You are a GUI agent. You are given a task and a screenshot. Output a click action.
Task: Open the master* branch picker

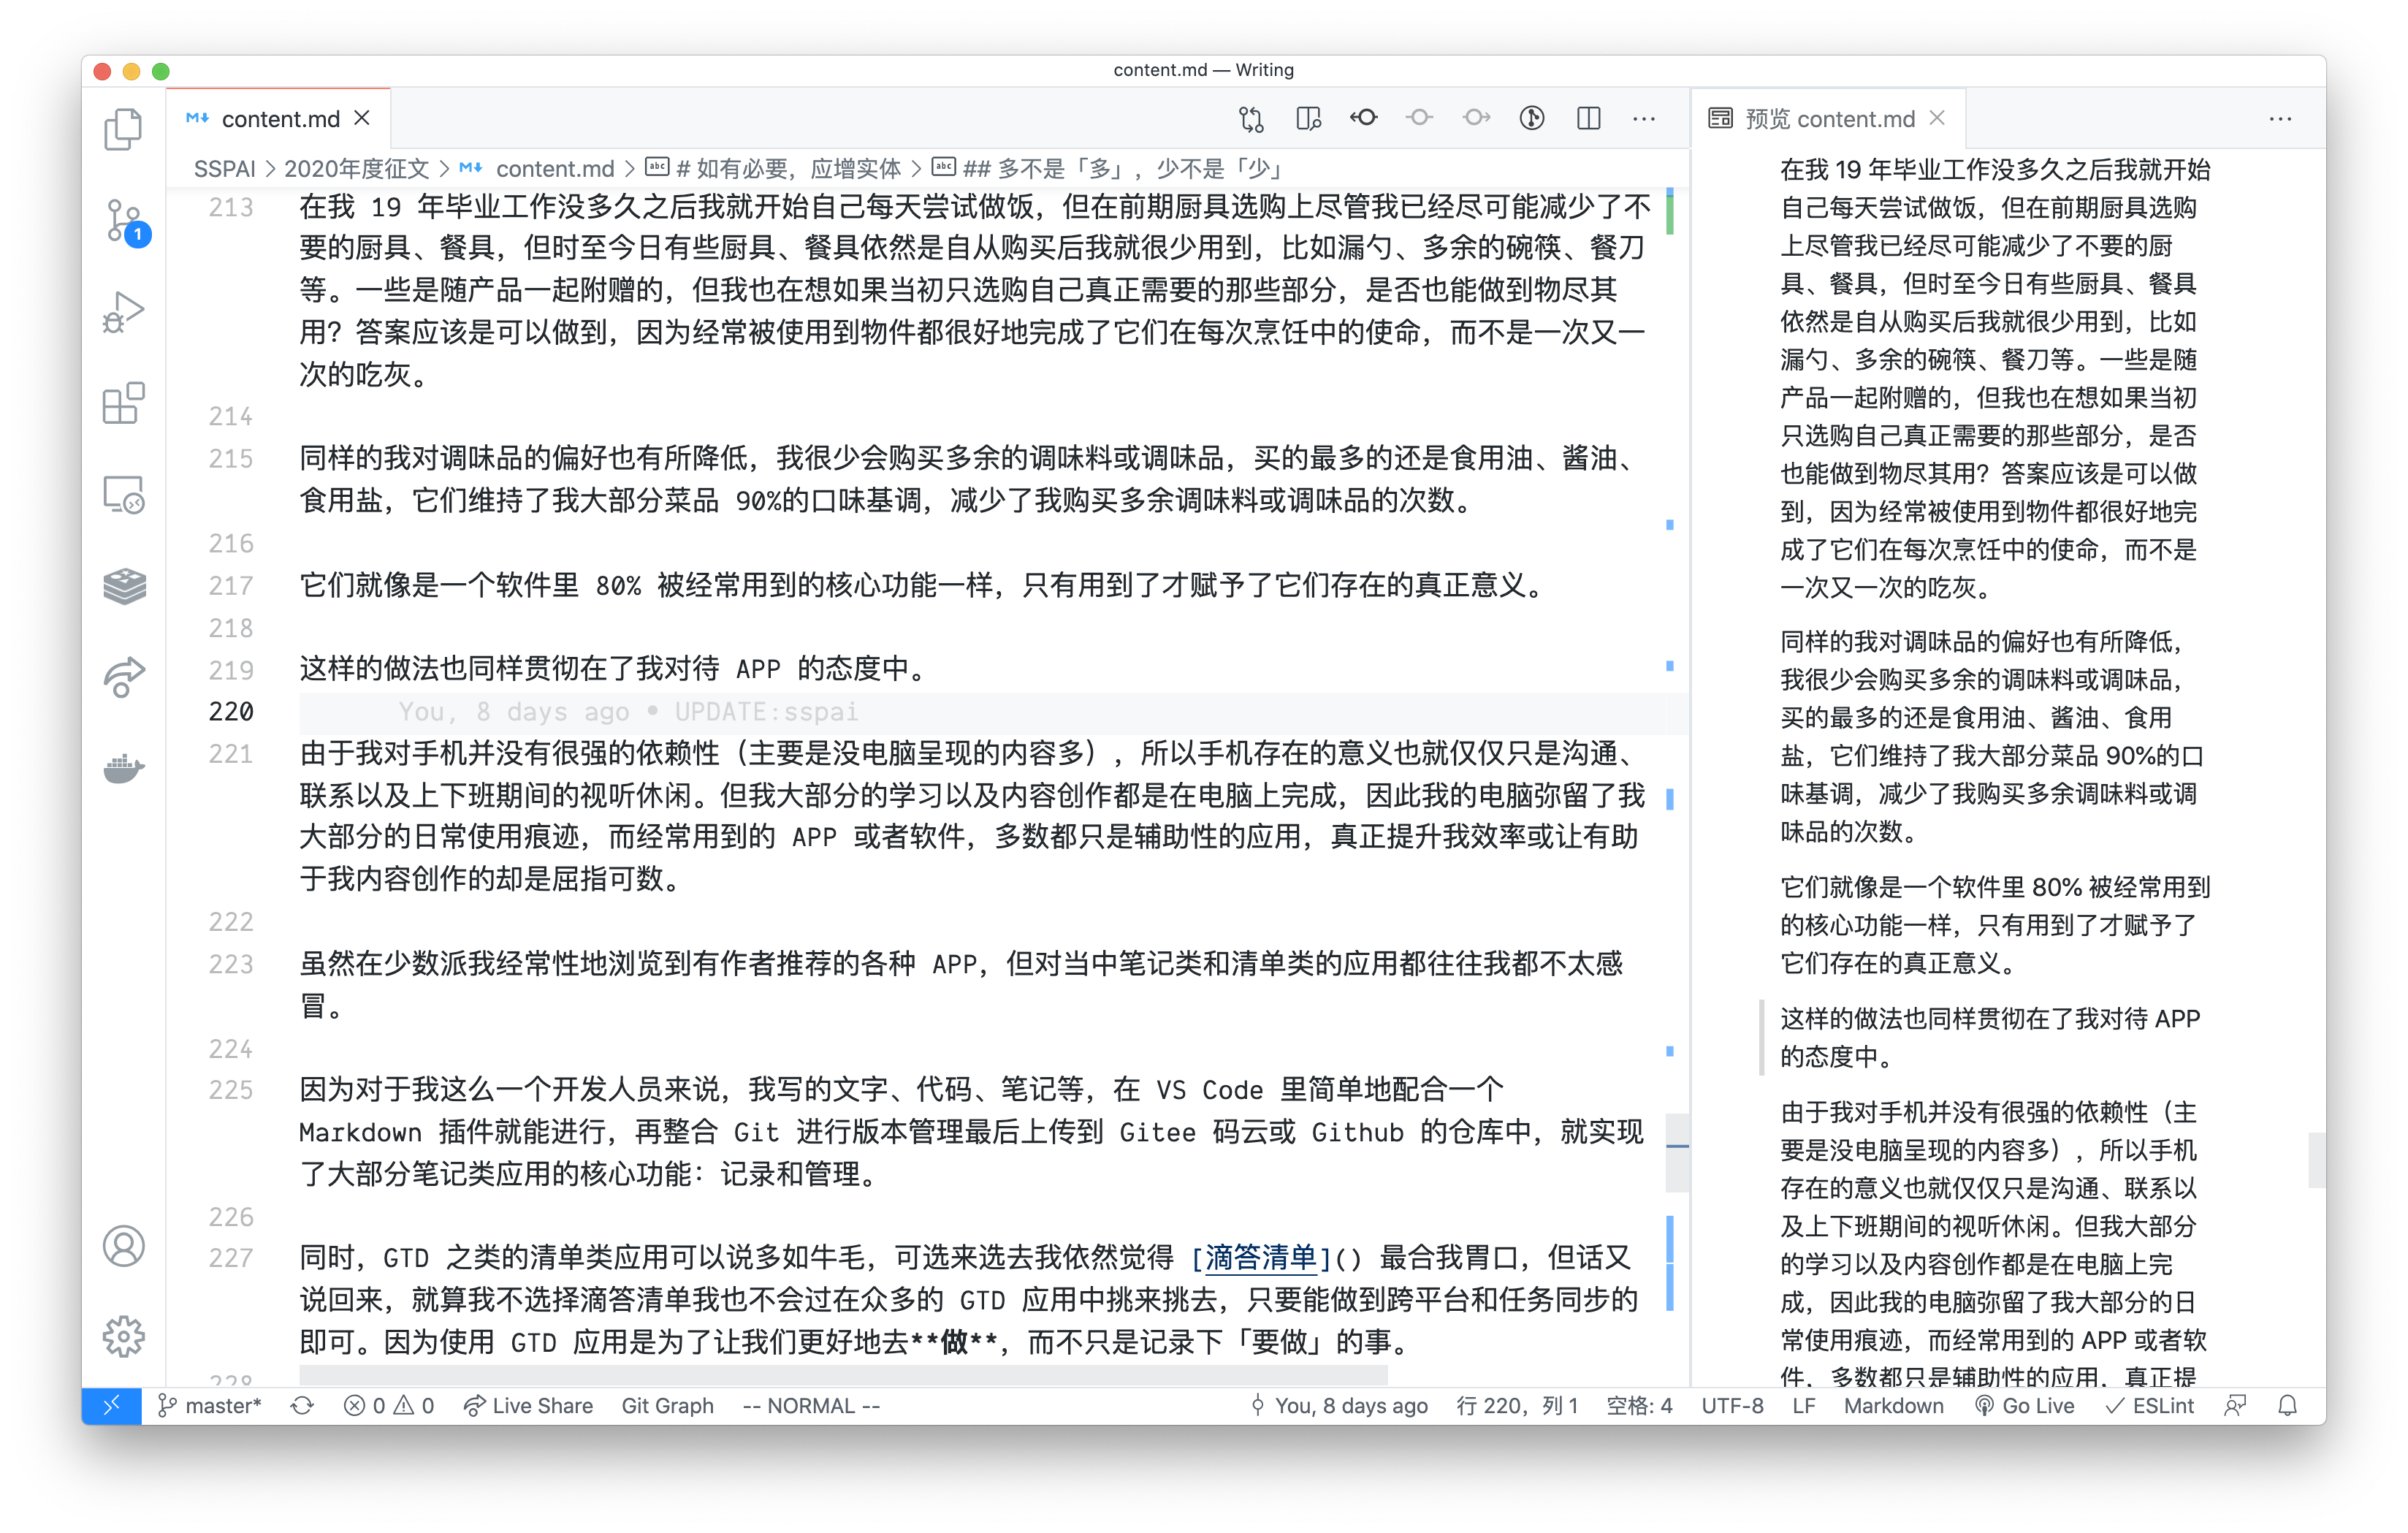[210, 1405]
